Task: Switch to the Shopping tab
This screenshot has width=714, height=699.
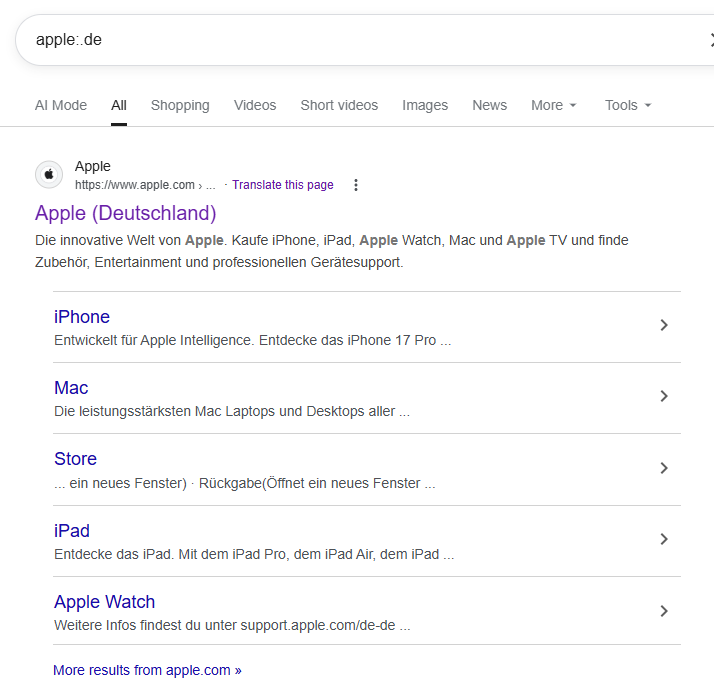Action: click(x=180, y=105)
